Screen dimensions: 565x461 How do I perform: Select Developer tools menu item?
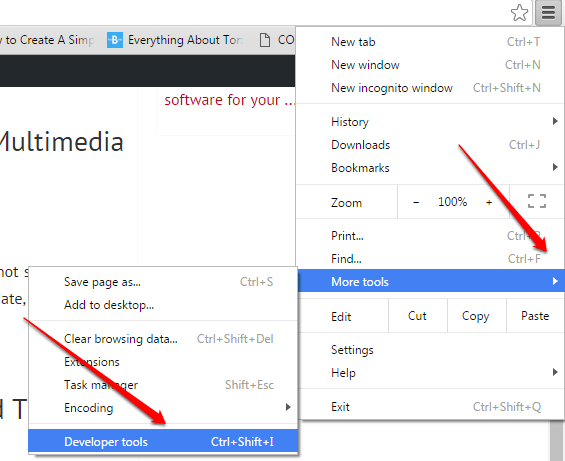point(163,441)
